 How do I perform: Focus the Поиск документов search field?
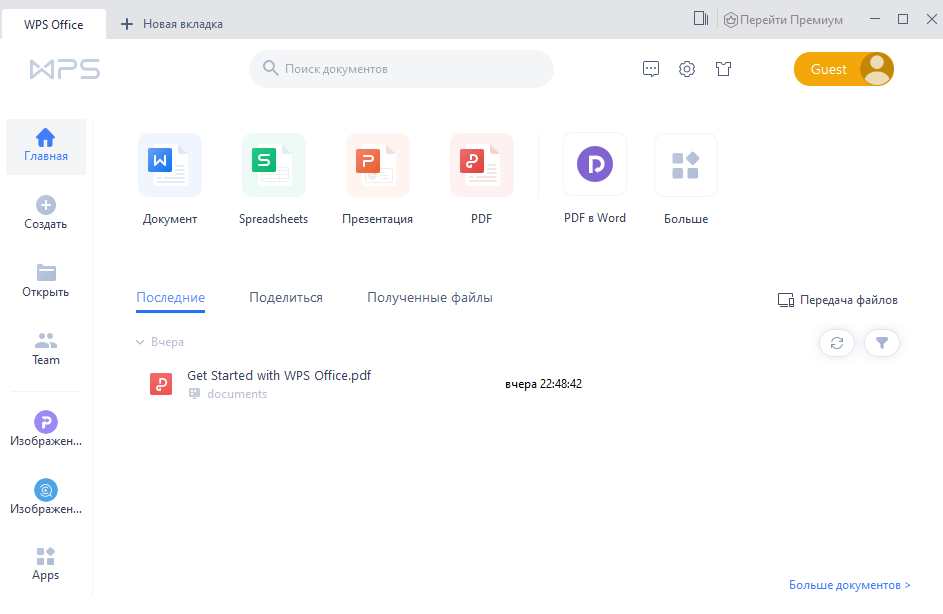[401, 69]
